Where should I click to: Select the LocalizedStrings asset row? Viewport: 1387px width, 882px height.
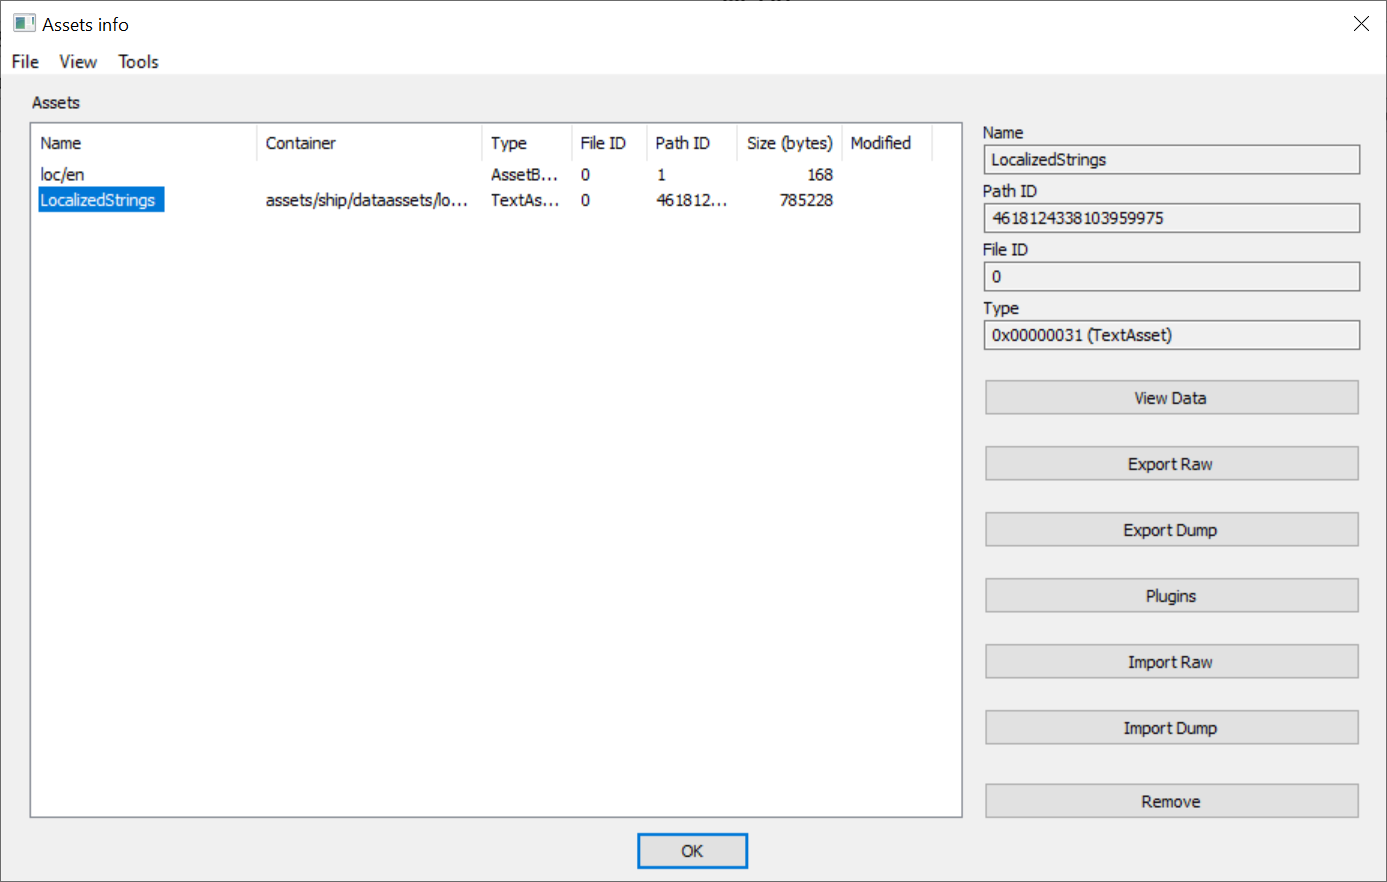pos(495,200)
